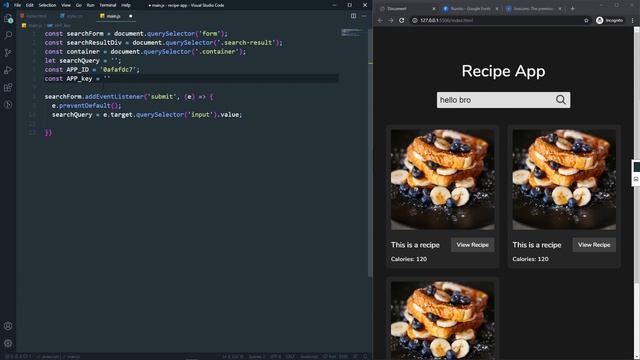Viewport: 640px width, 360px height.
Task: Click the 'Recipe App' page heading
Action: coord(503,71)
